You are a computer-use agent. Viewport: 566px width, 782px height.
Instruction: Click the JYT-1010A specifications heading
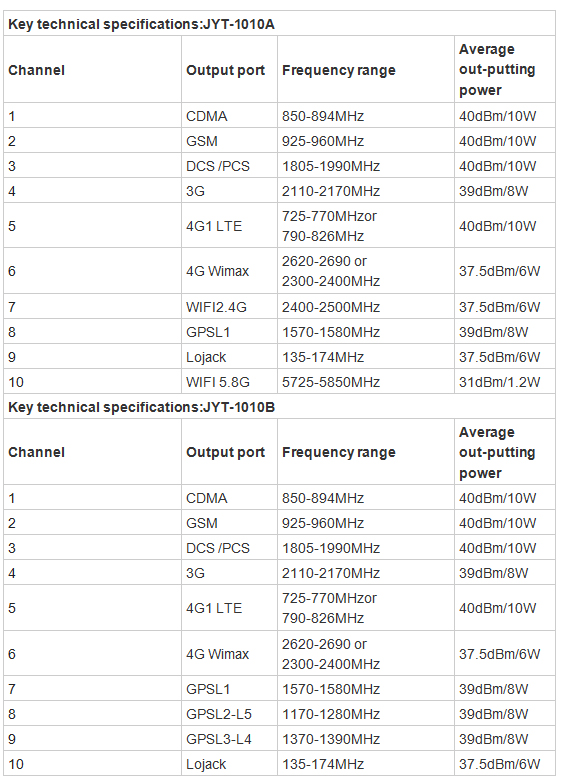tap(141, 24)
